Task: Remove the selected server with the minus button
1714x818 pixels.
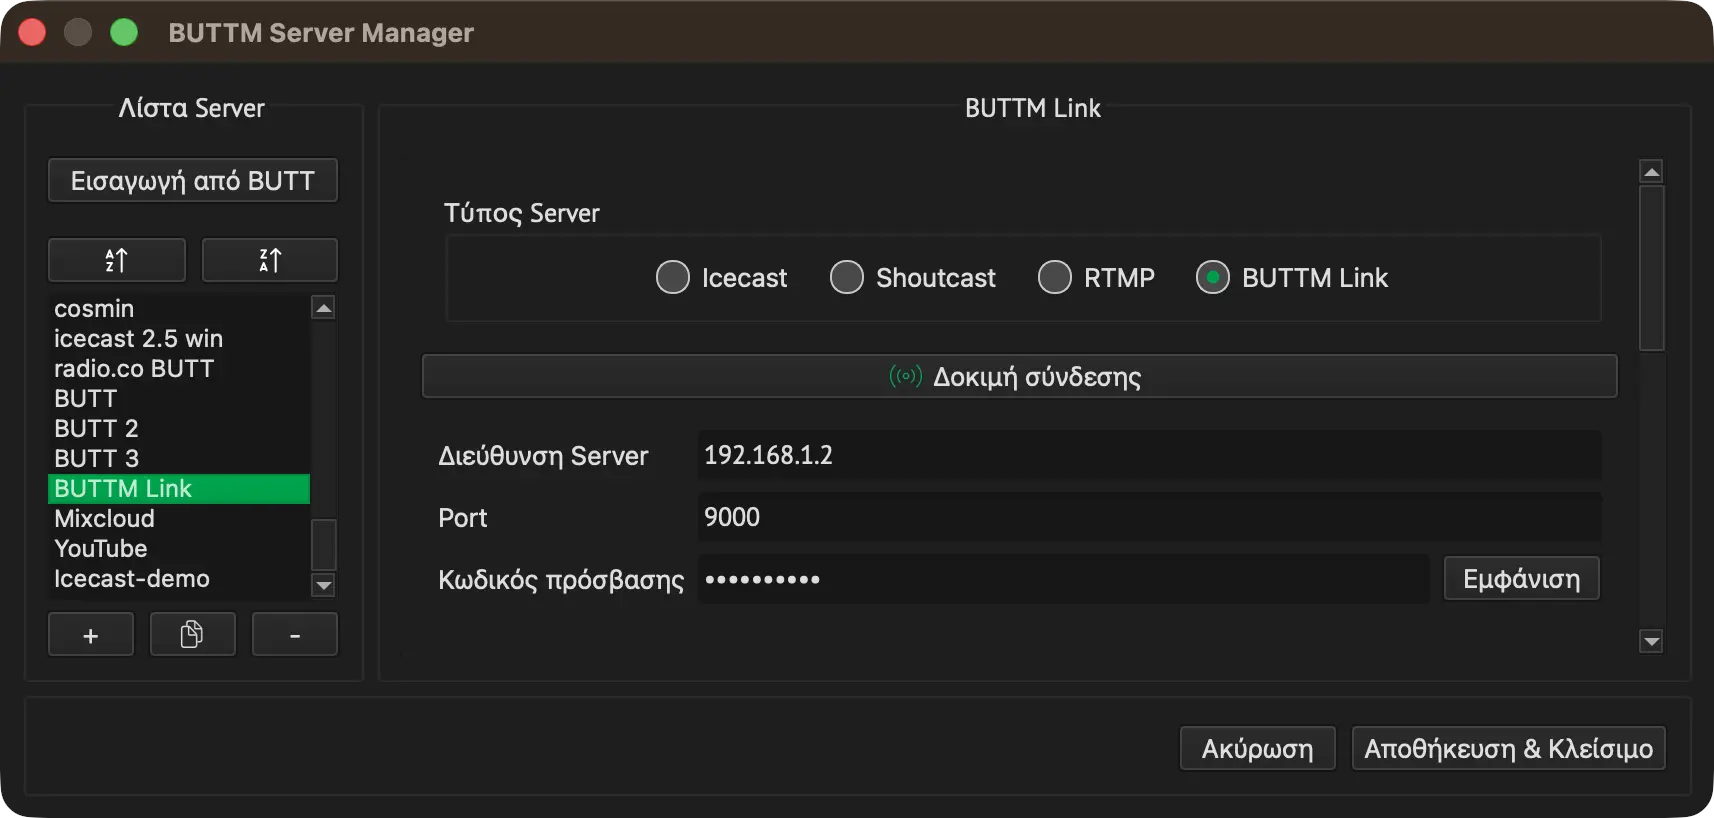Action: pos(295,635)
